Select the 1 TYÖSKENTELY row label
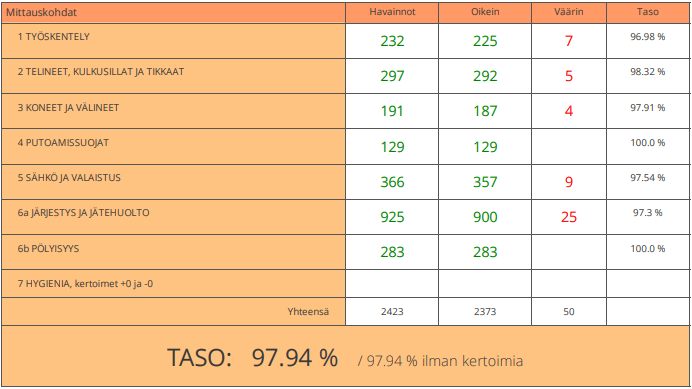The image size is (692, 389). (54, 37)
